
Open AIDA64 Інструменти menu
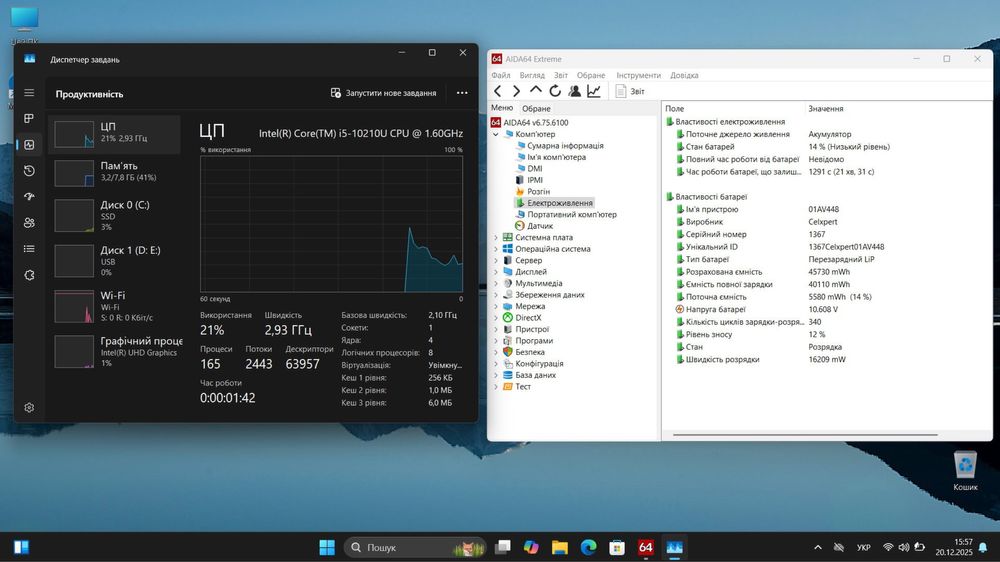(638, 75)
